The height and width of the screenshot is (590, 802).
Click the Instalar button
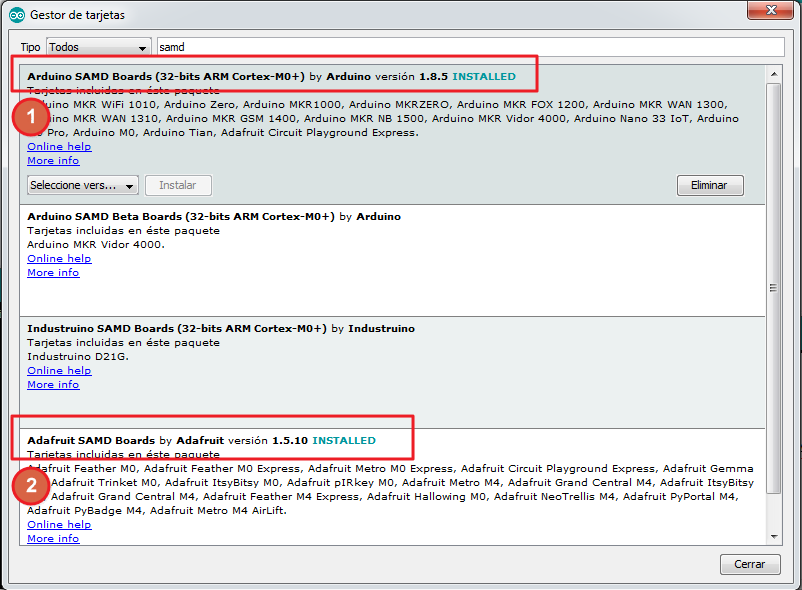tap(178, 185)
